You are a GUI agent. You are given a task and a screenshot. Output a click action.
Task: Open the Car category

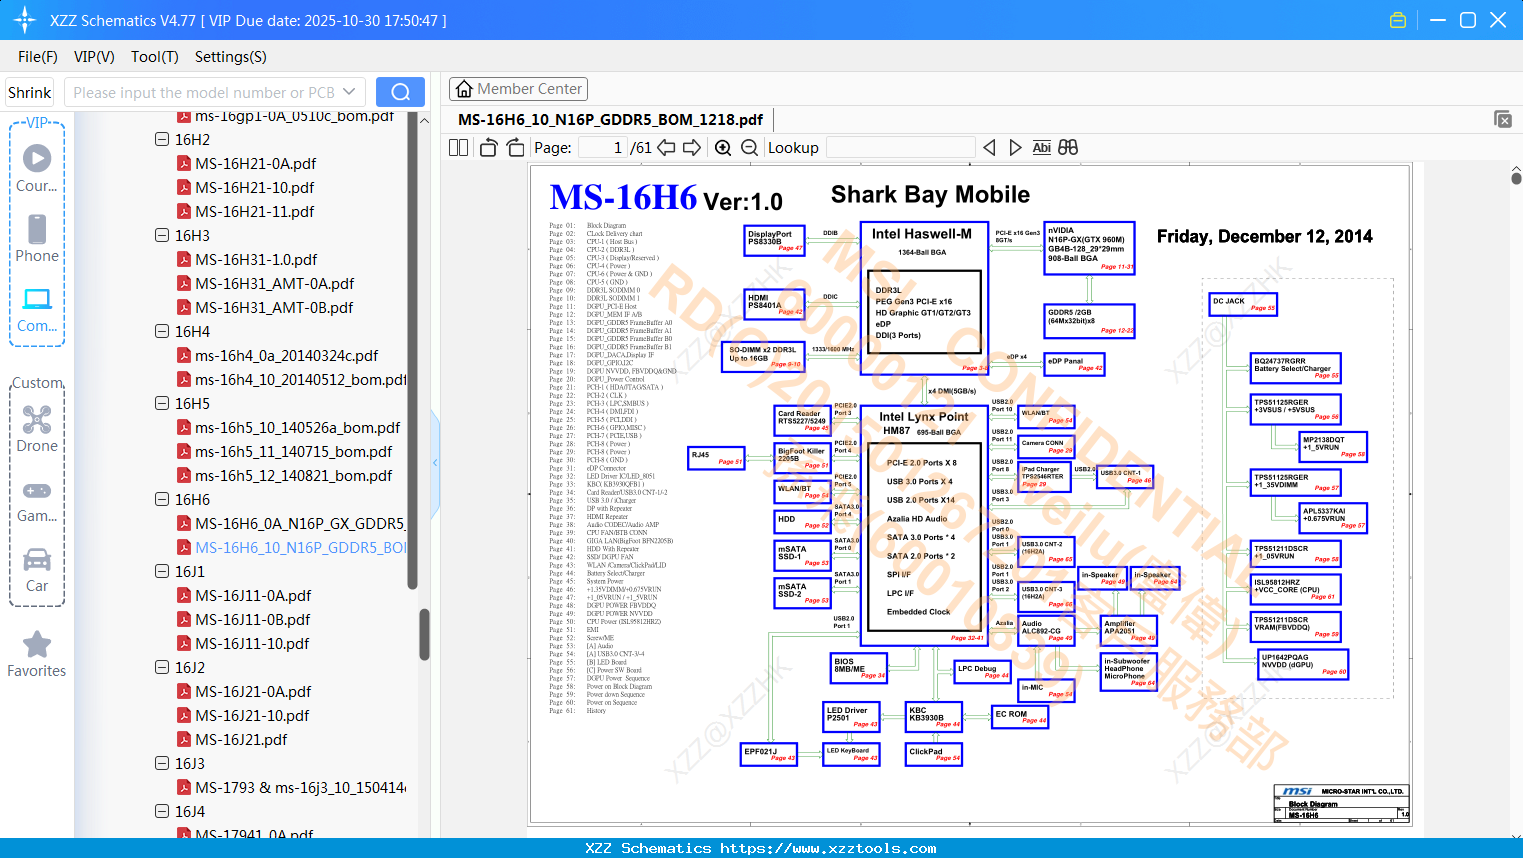tap(37, 569)
